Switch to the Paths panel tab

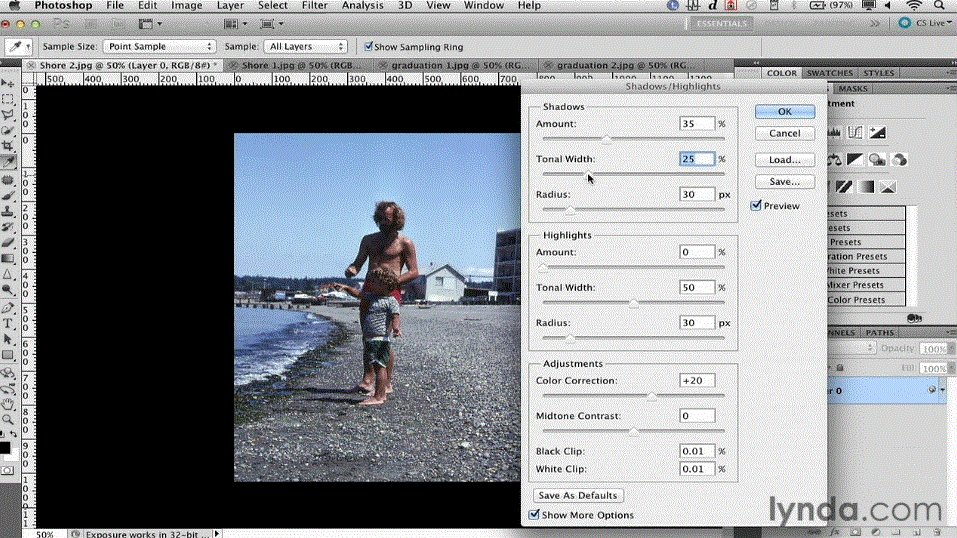tap(879, 332)
